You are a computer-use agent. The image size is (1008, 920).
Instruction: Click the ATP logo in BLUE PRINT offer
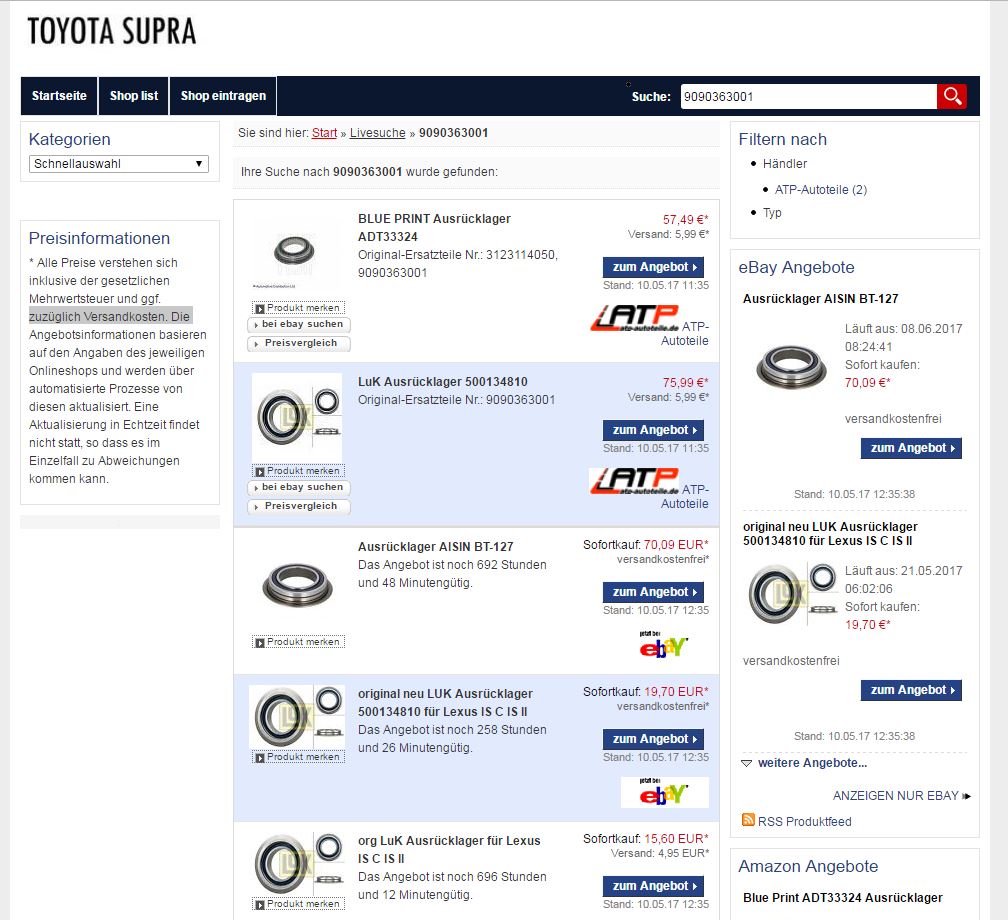coord(634,318)
